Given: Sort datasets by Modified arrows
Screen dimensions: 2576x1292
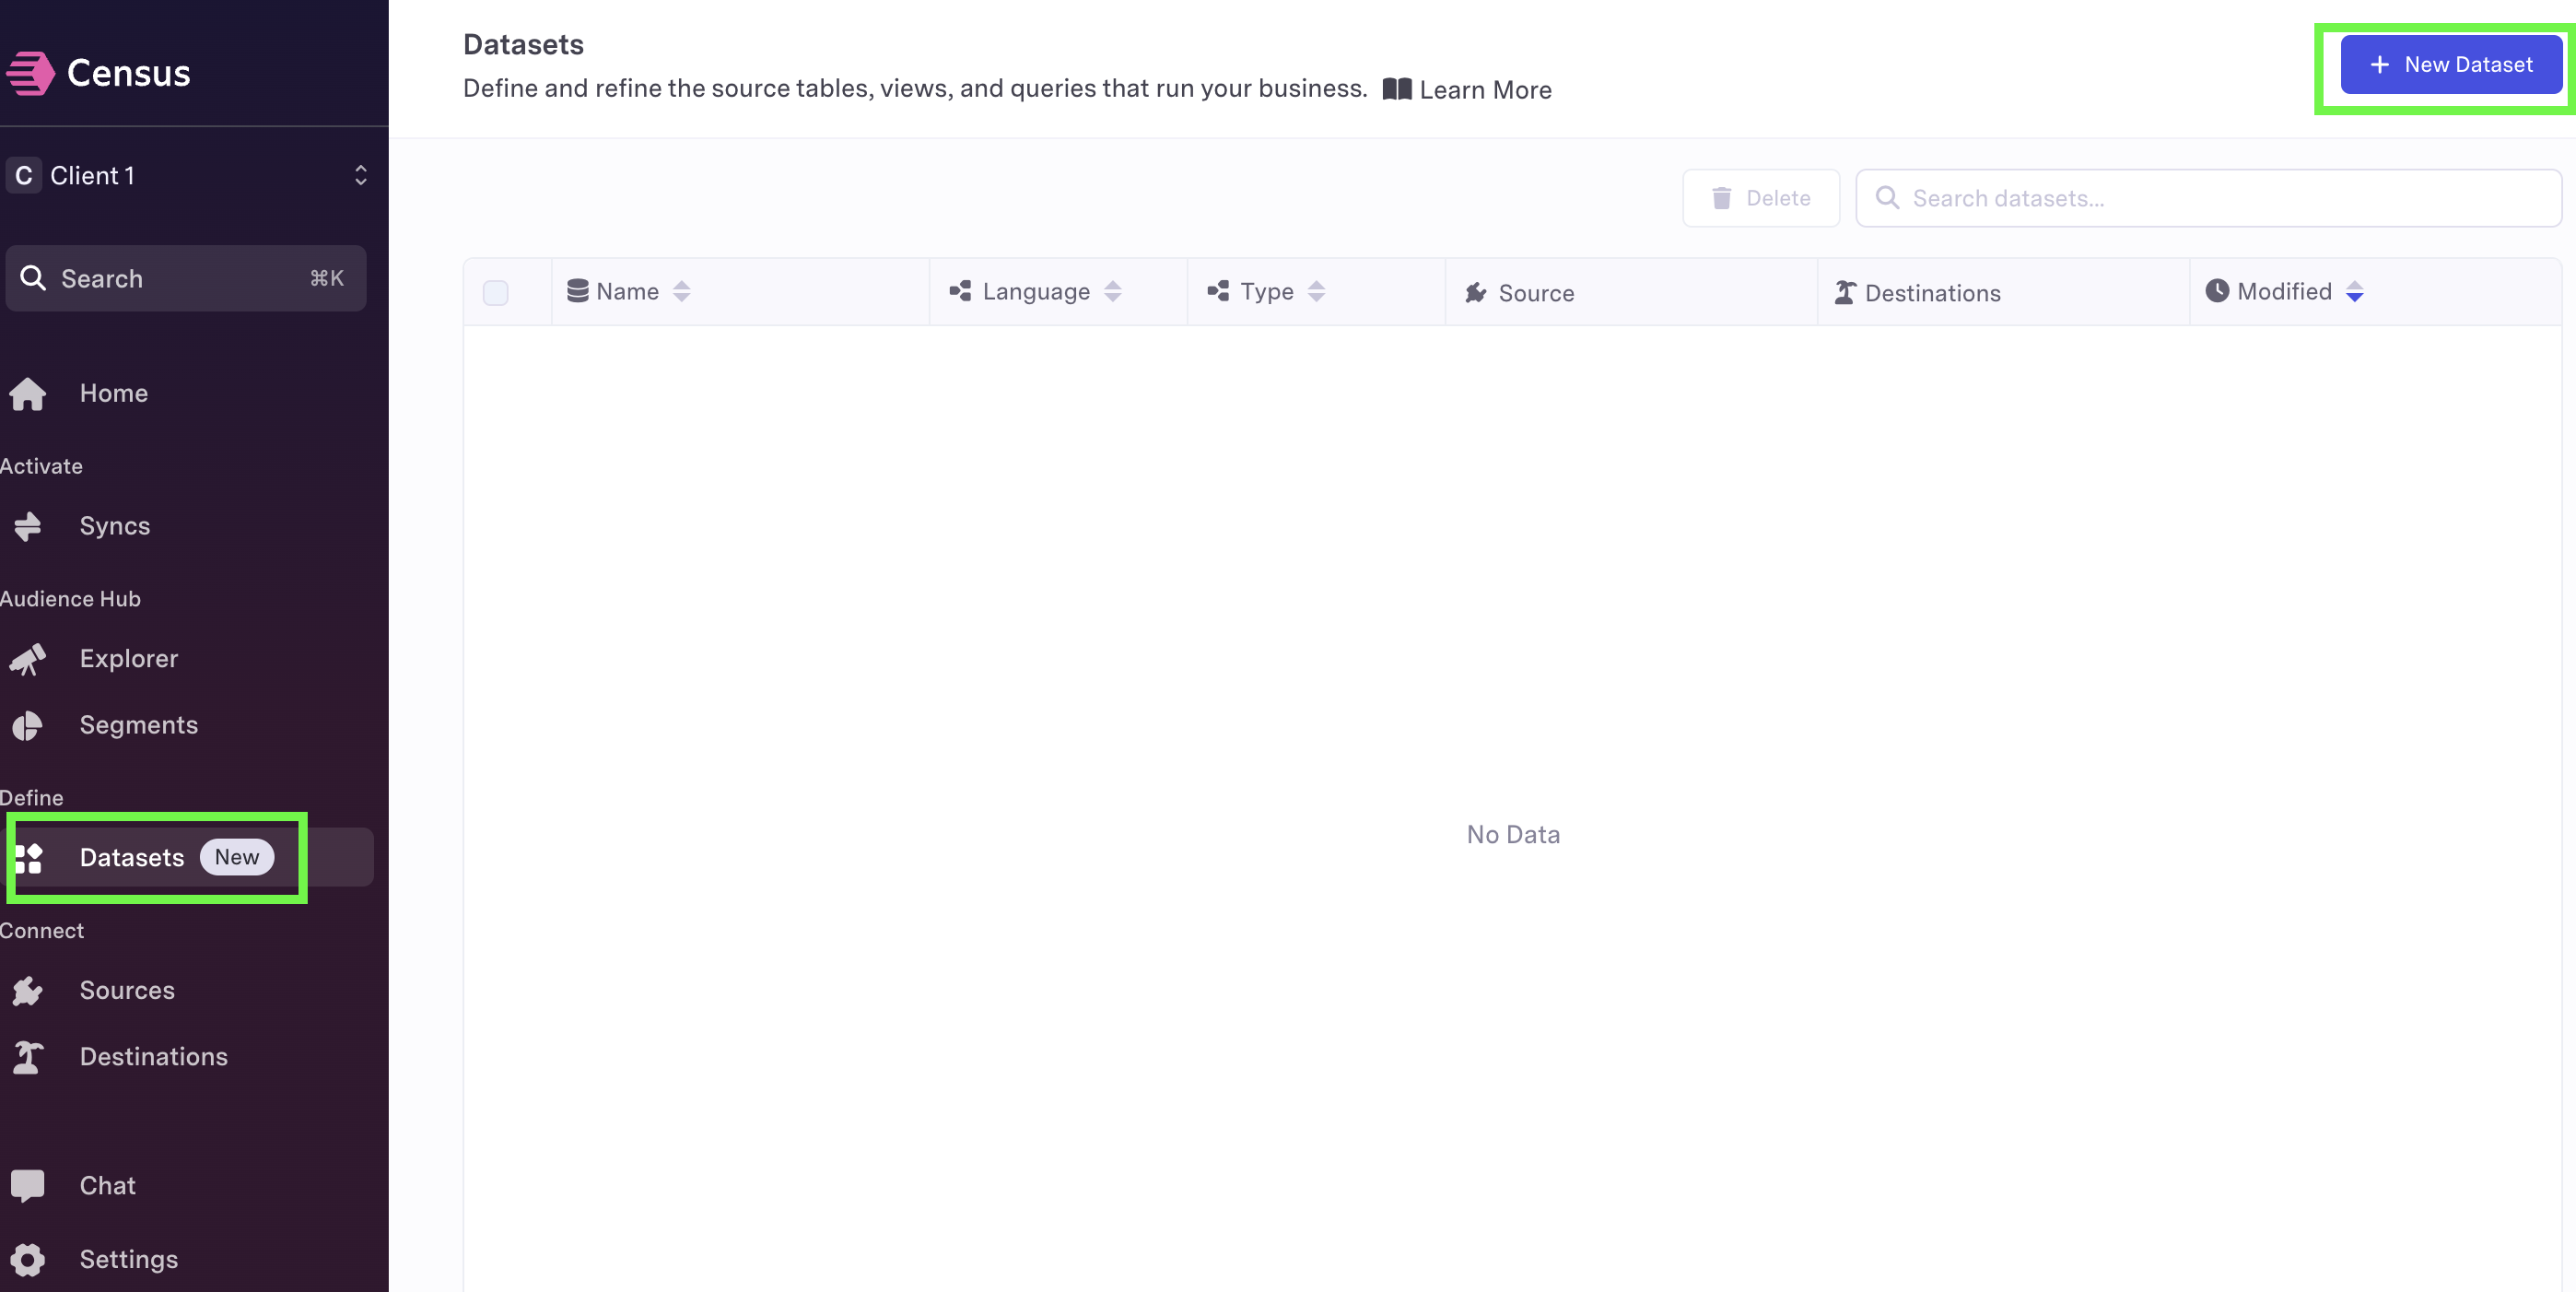Looking at the screenshot, I should pyautogui.click(x=2354, y=291).
